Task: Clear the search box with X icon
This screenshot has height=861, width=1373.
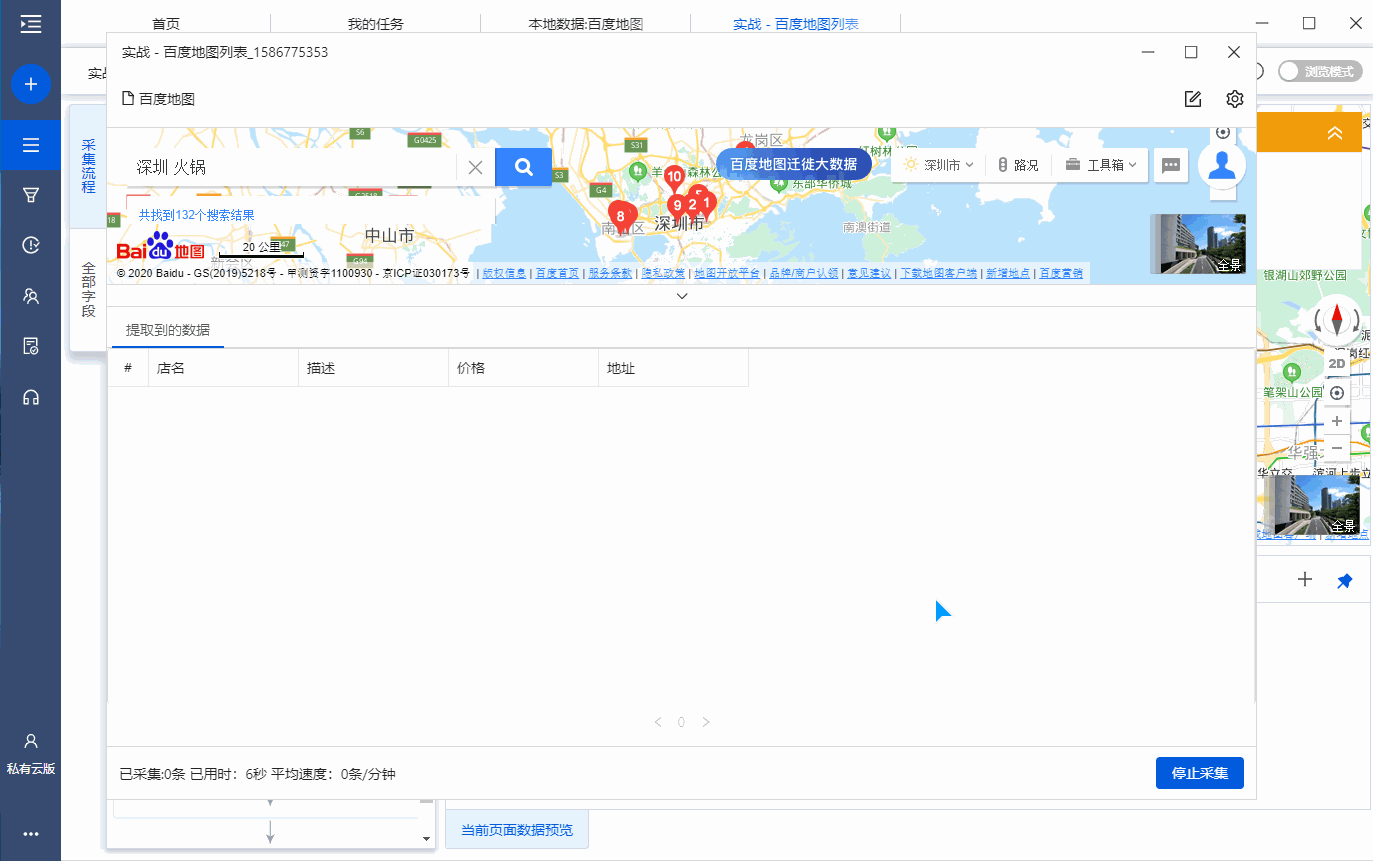Action: (476, 167)
